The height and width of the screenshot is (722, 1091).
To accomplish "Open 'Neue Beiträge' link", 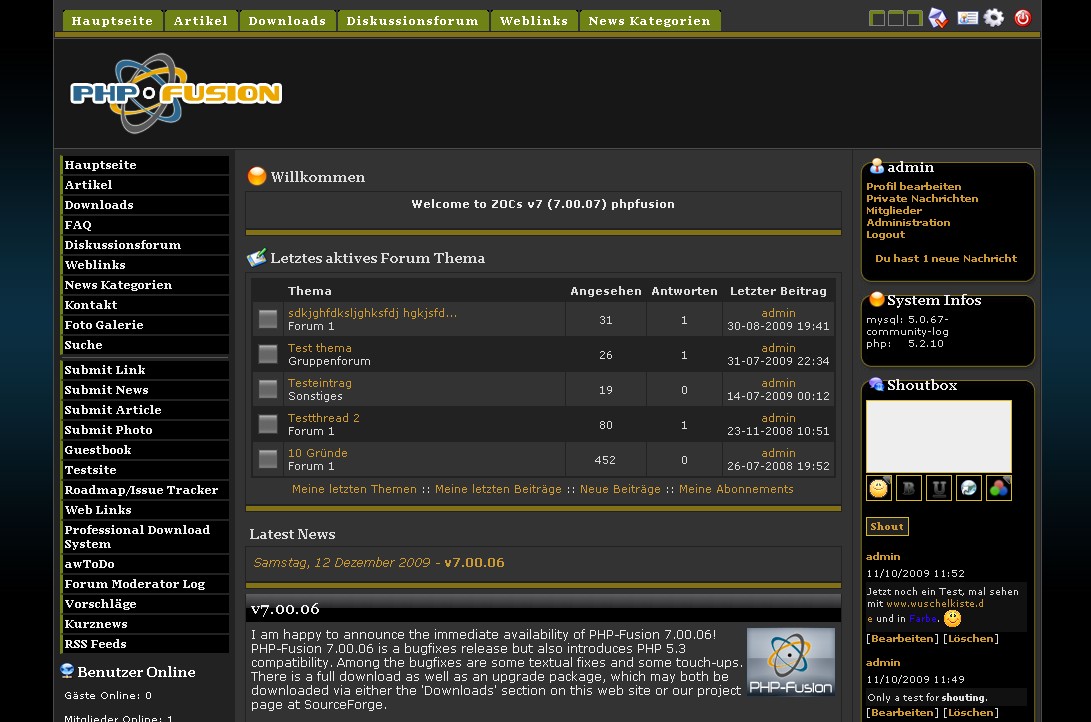I will 620,489.
